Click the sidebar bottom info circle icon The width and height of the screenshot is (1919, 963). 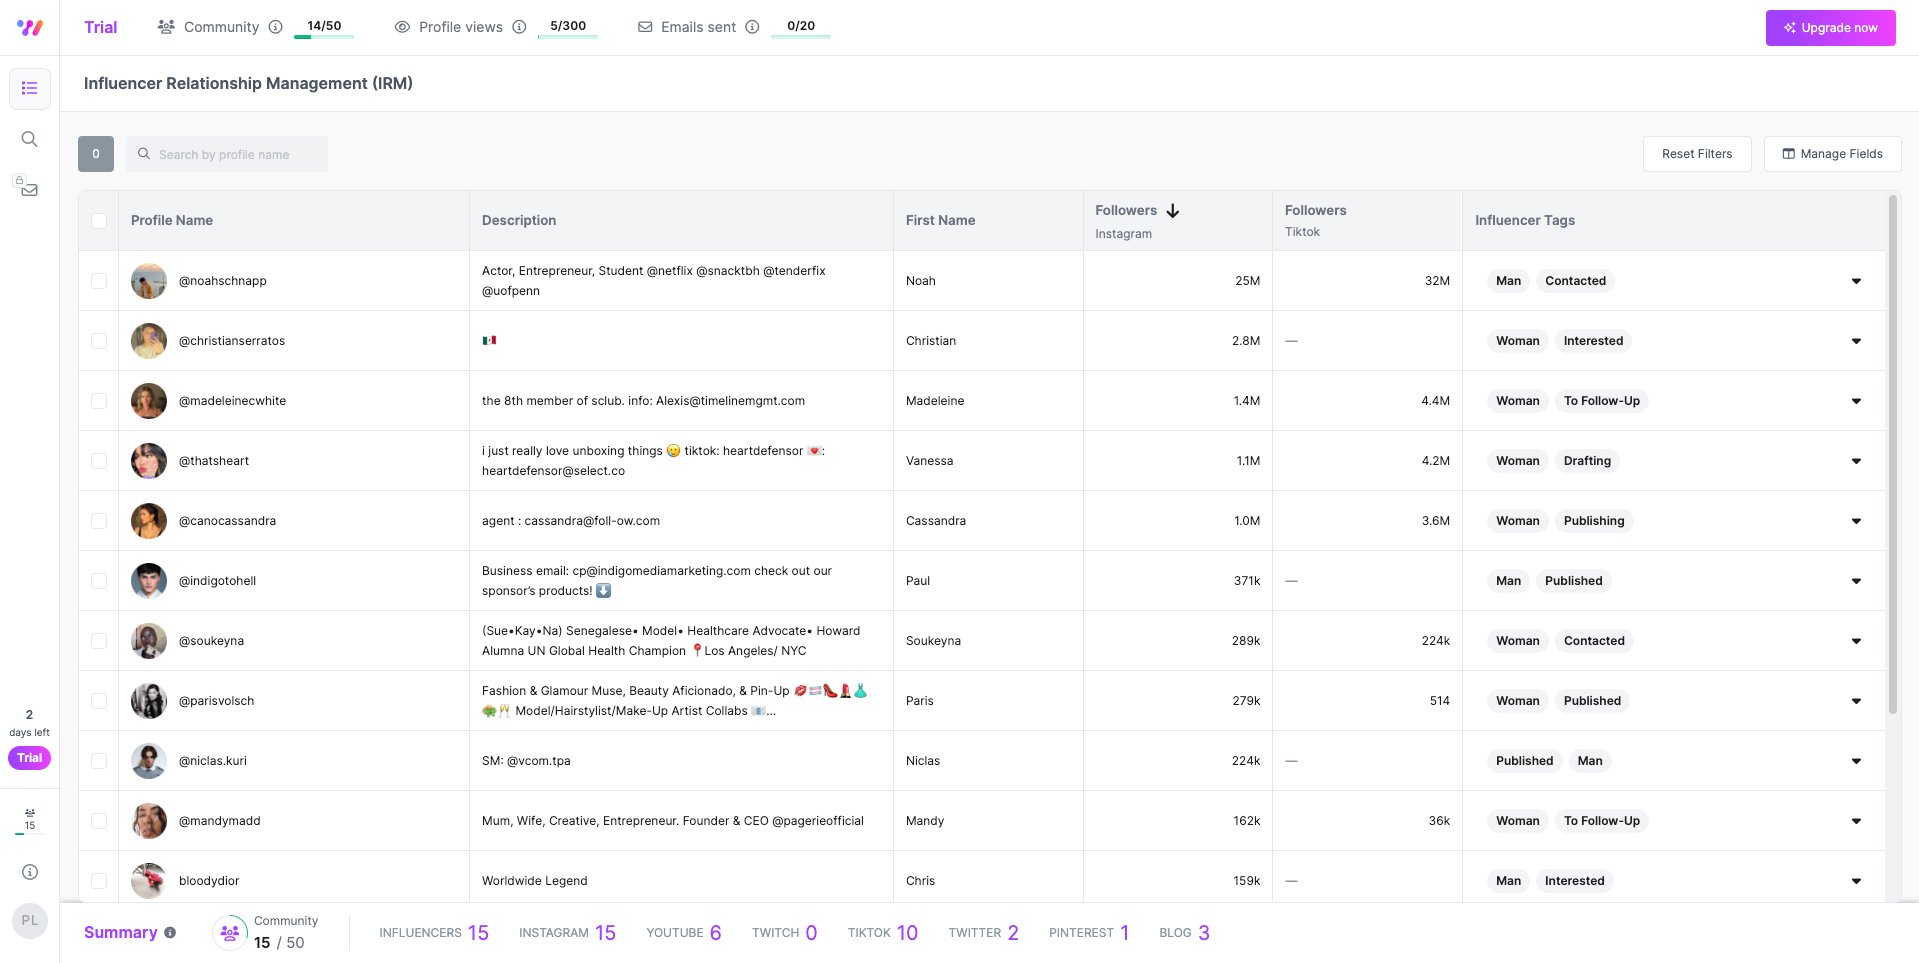point(30,872)
